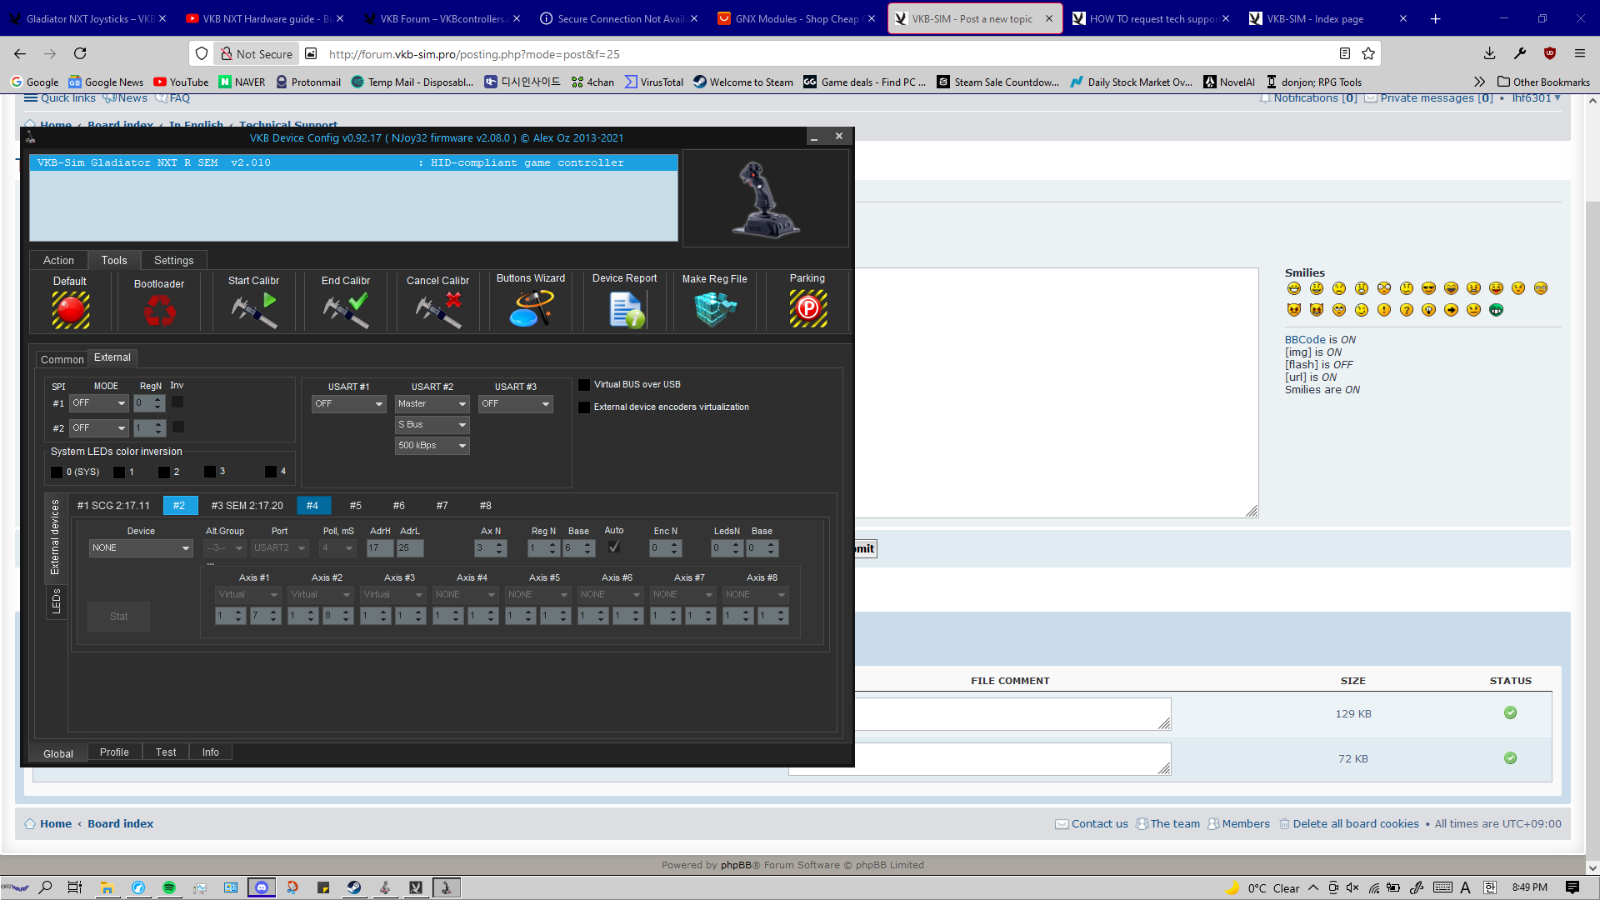Viewport: 1600px width, 900px height.
Task: Select device tab #1 SCG 2:17.11
Action: point(113,506)
